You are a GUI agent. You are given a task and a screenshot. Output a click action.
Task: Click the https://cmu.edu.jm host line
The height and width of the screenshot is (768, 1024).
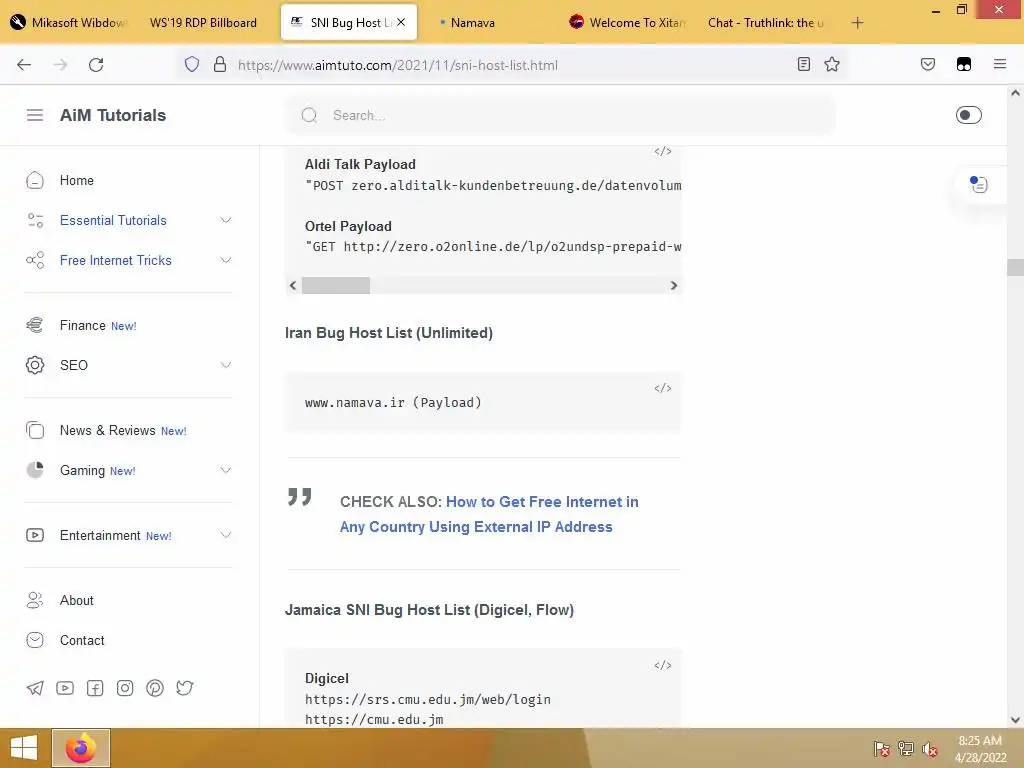(x=374, y=720)
